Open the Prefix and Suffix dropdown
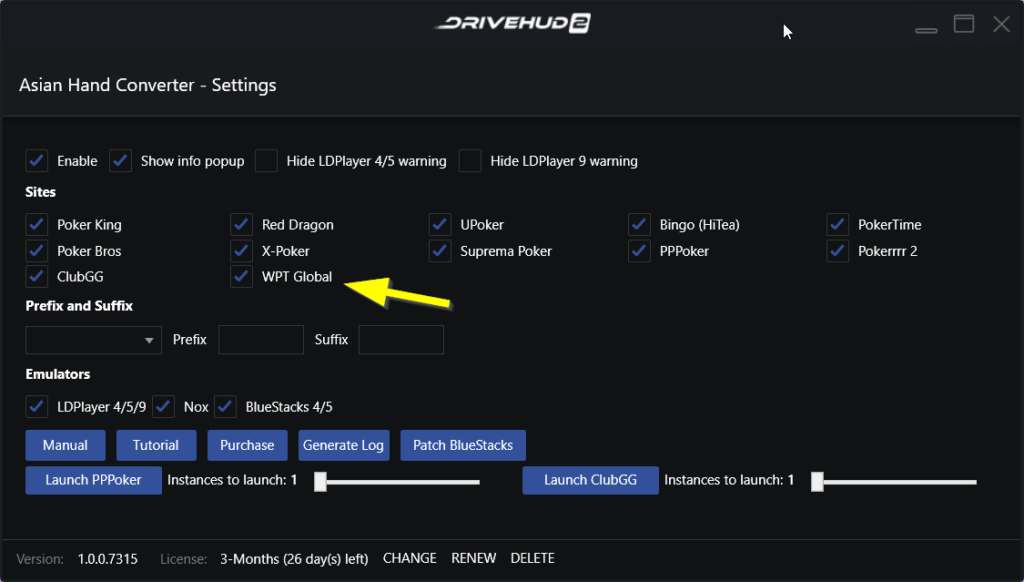This screenshot has height=582, width=1024. click(93, 340)
